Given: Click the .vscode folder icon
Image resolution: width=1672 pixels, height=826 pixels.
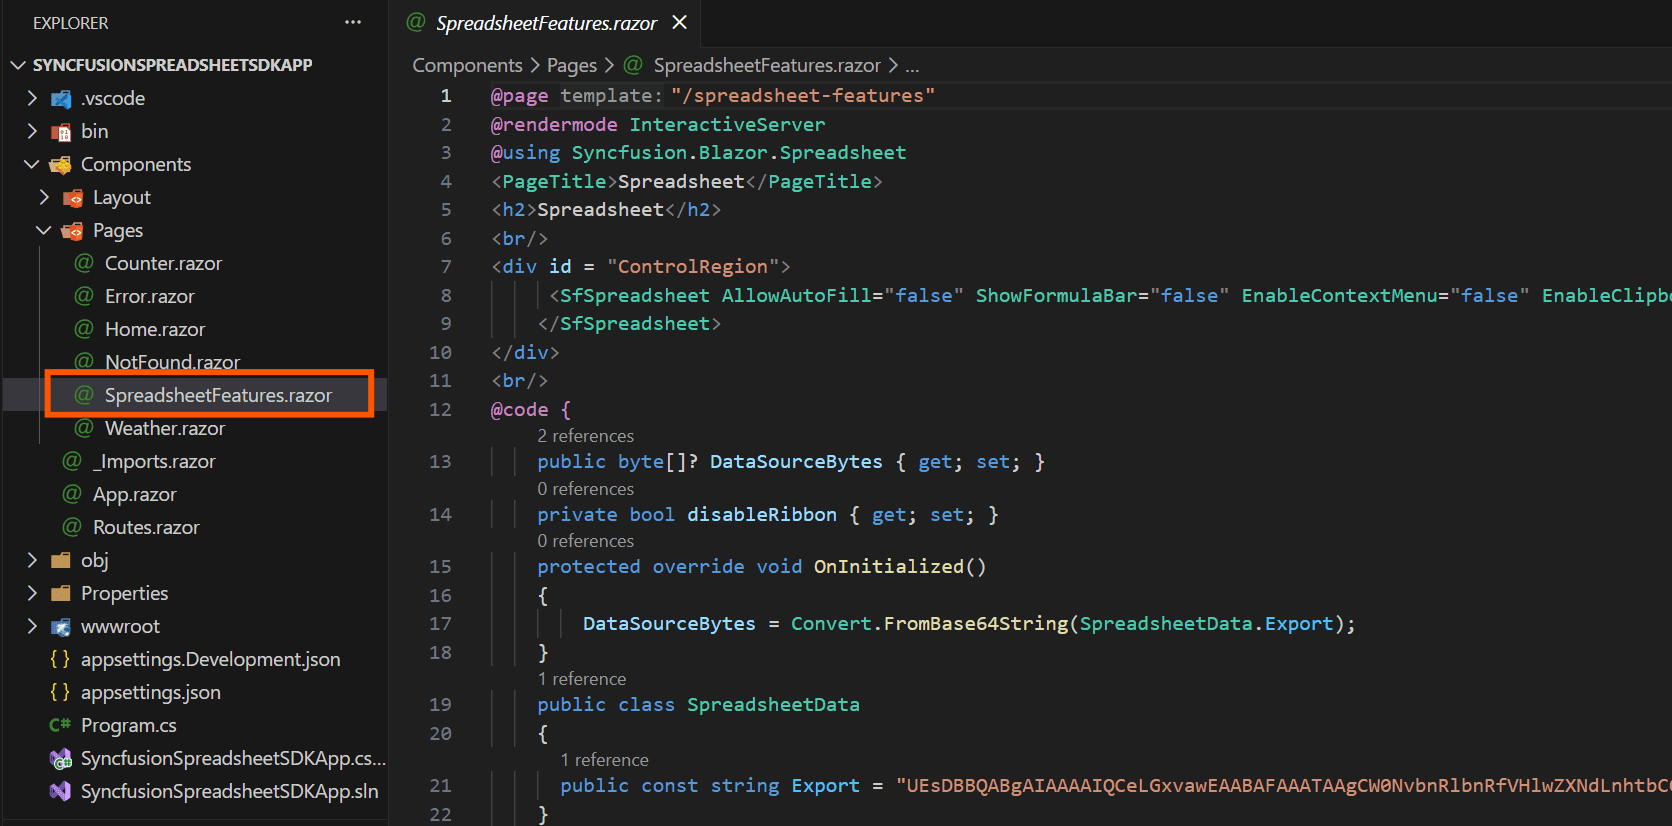Looking at the screenshot, I should pyautogui.click(x=61, y=99).
